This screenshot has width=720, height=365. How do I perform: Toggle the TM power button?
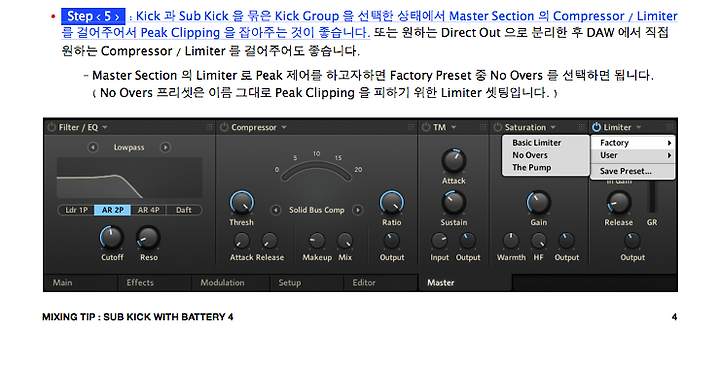[426, 127]
